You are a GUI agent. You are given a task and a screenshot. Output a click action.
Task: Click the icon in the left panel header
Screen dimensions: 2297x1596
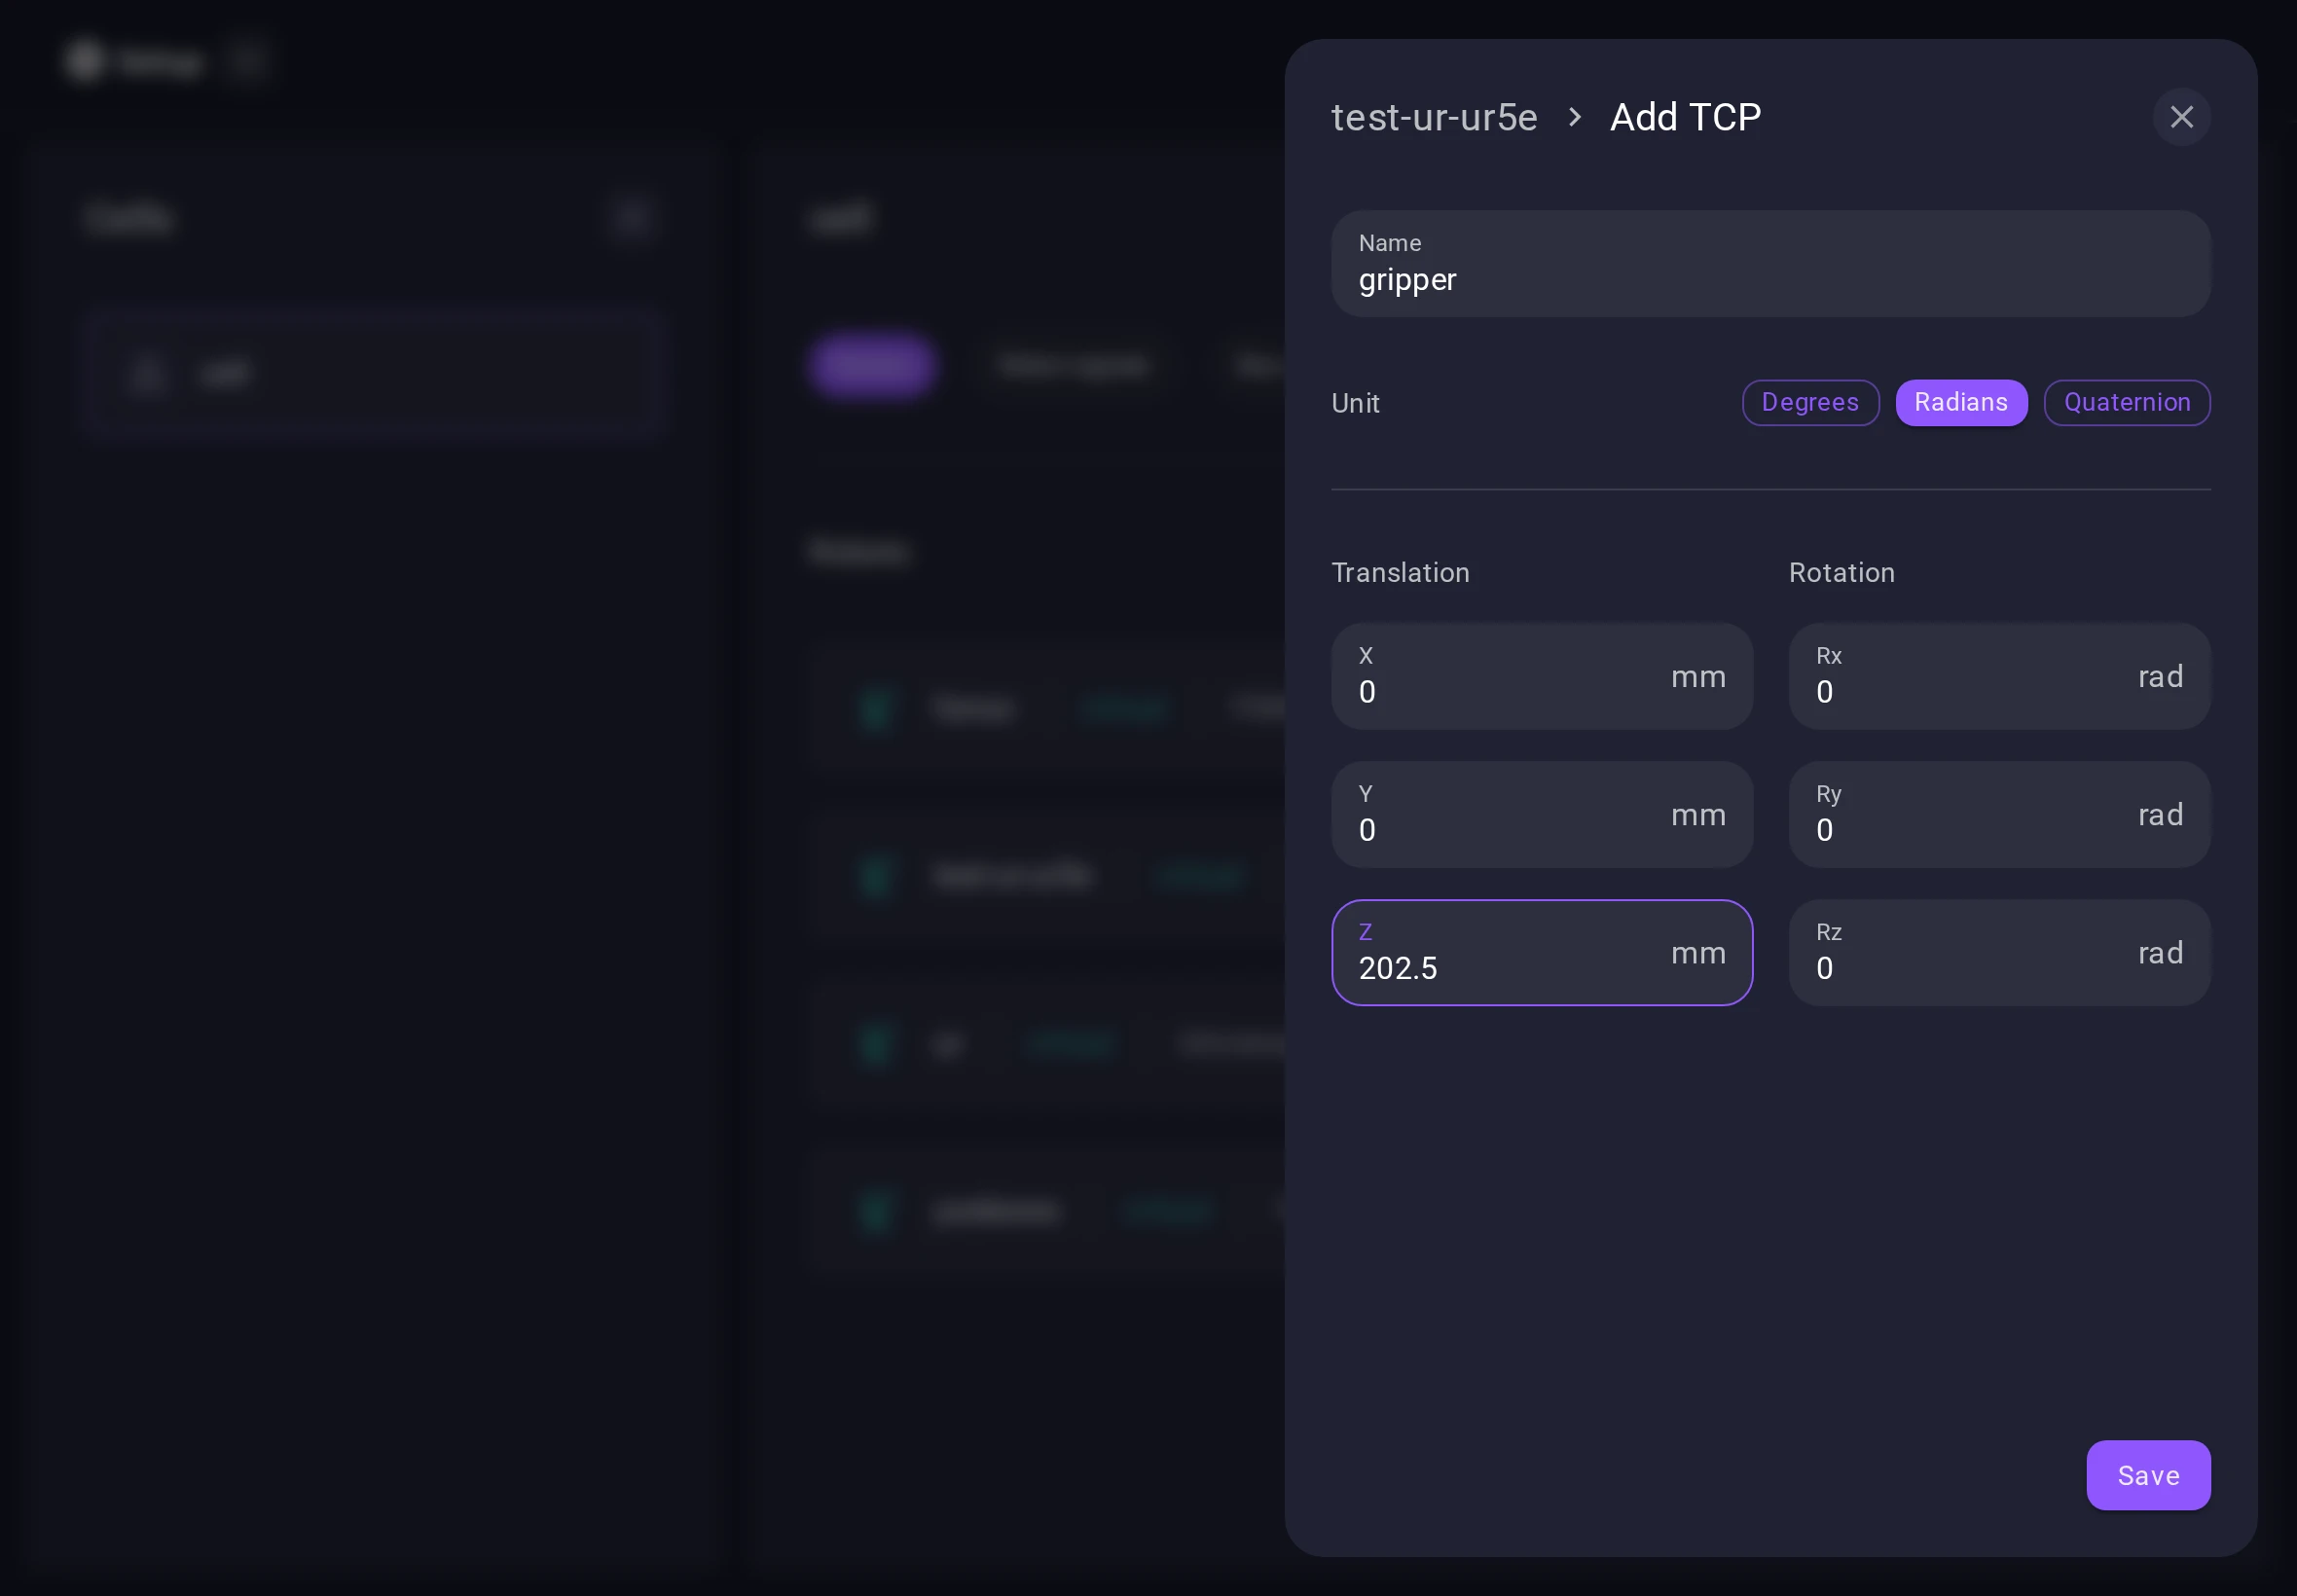pos(630,217)
